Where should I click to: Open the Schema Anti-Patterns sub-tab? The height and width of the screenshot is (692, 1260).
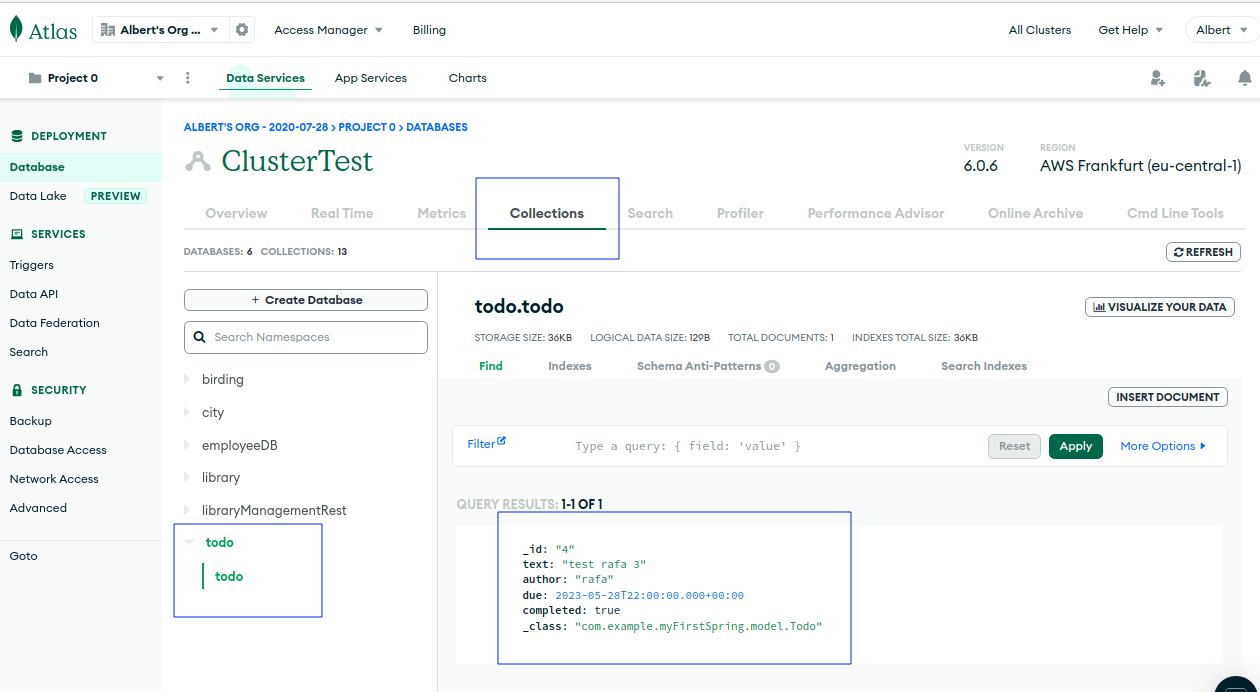pos(708,366)
